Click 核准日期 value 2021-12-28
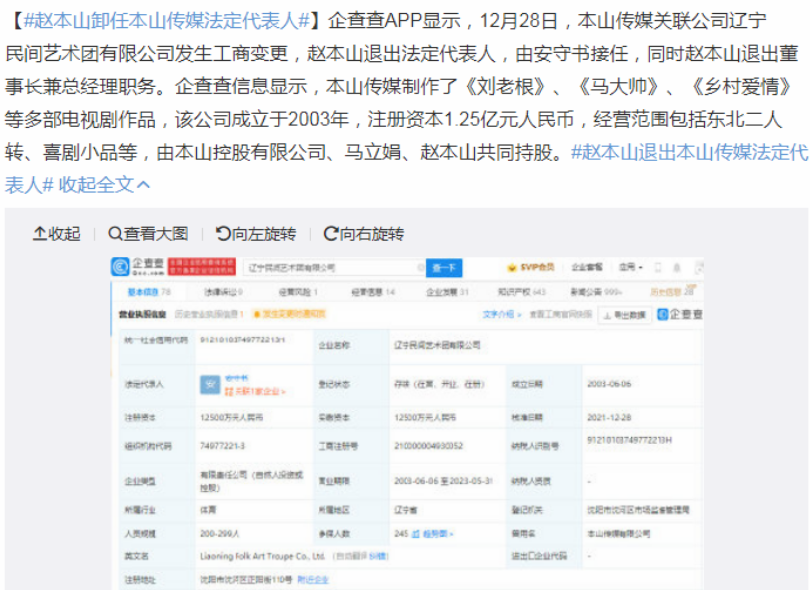This screenshot has height=590, width=810. coord(609,417)
